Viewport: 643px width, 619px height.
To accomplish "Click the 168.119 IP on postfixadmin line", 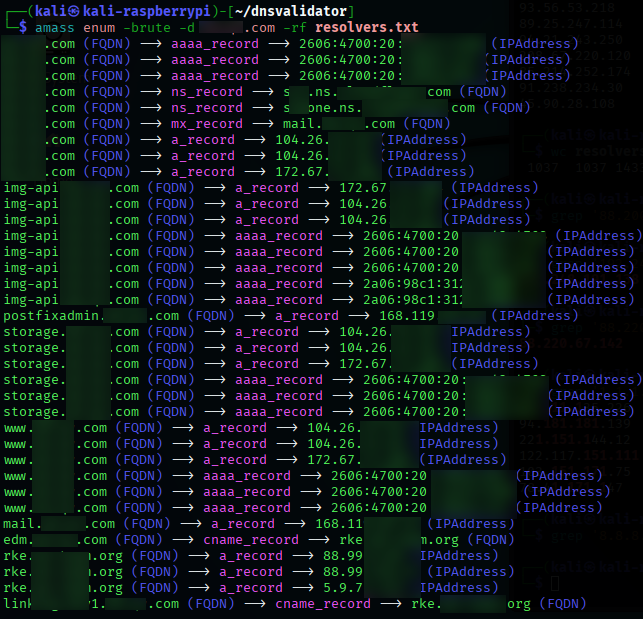I will 407,316.
